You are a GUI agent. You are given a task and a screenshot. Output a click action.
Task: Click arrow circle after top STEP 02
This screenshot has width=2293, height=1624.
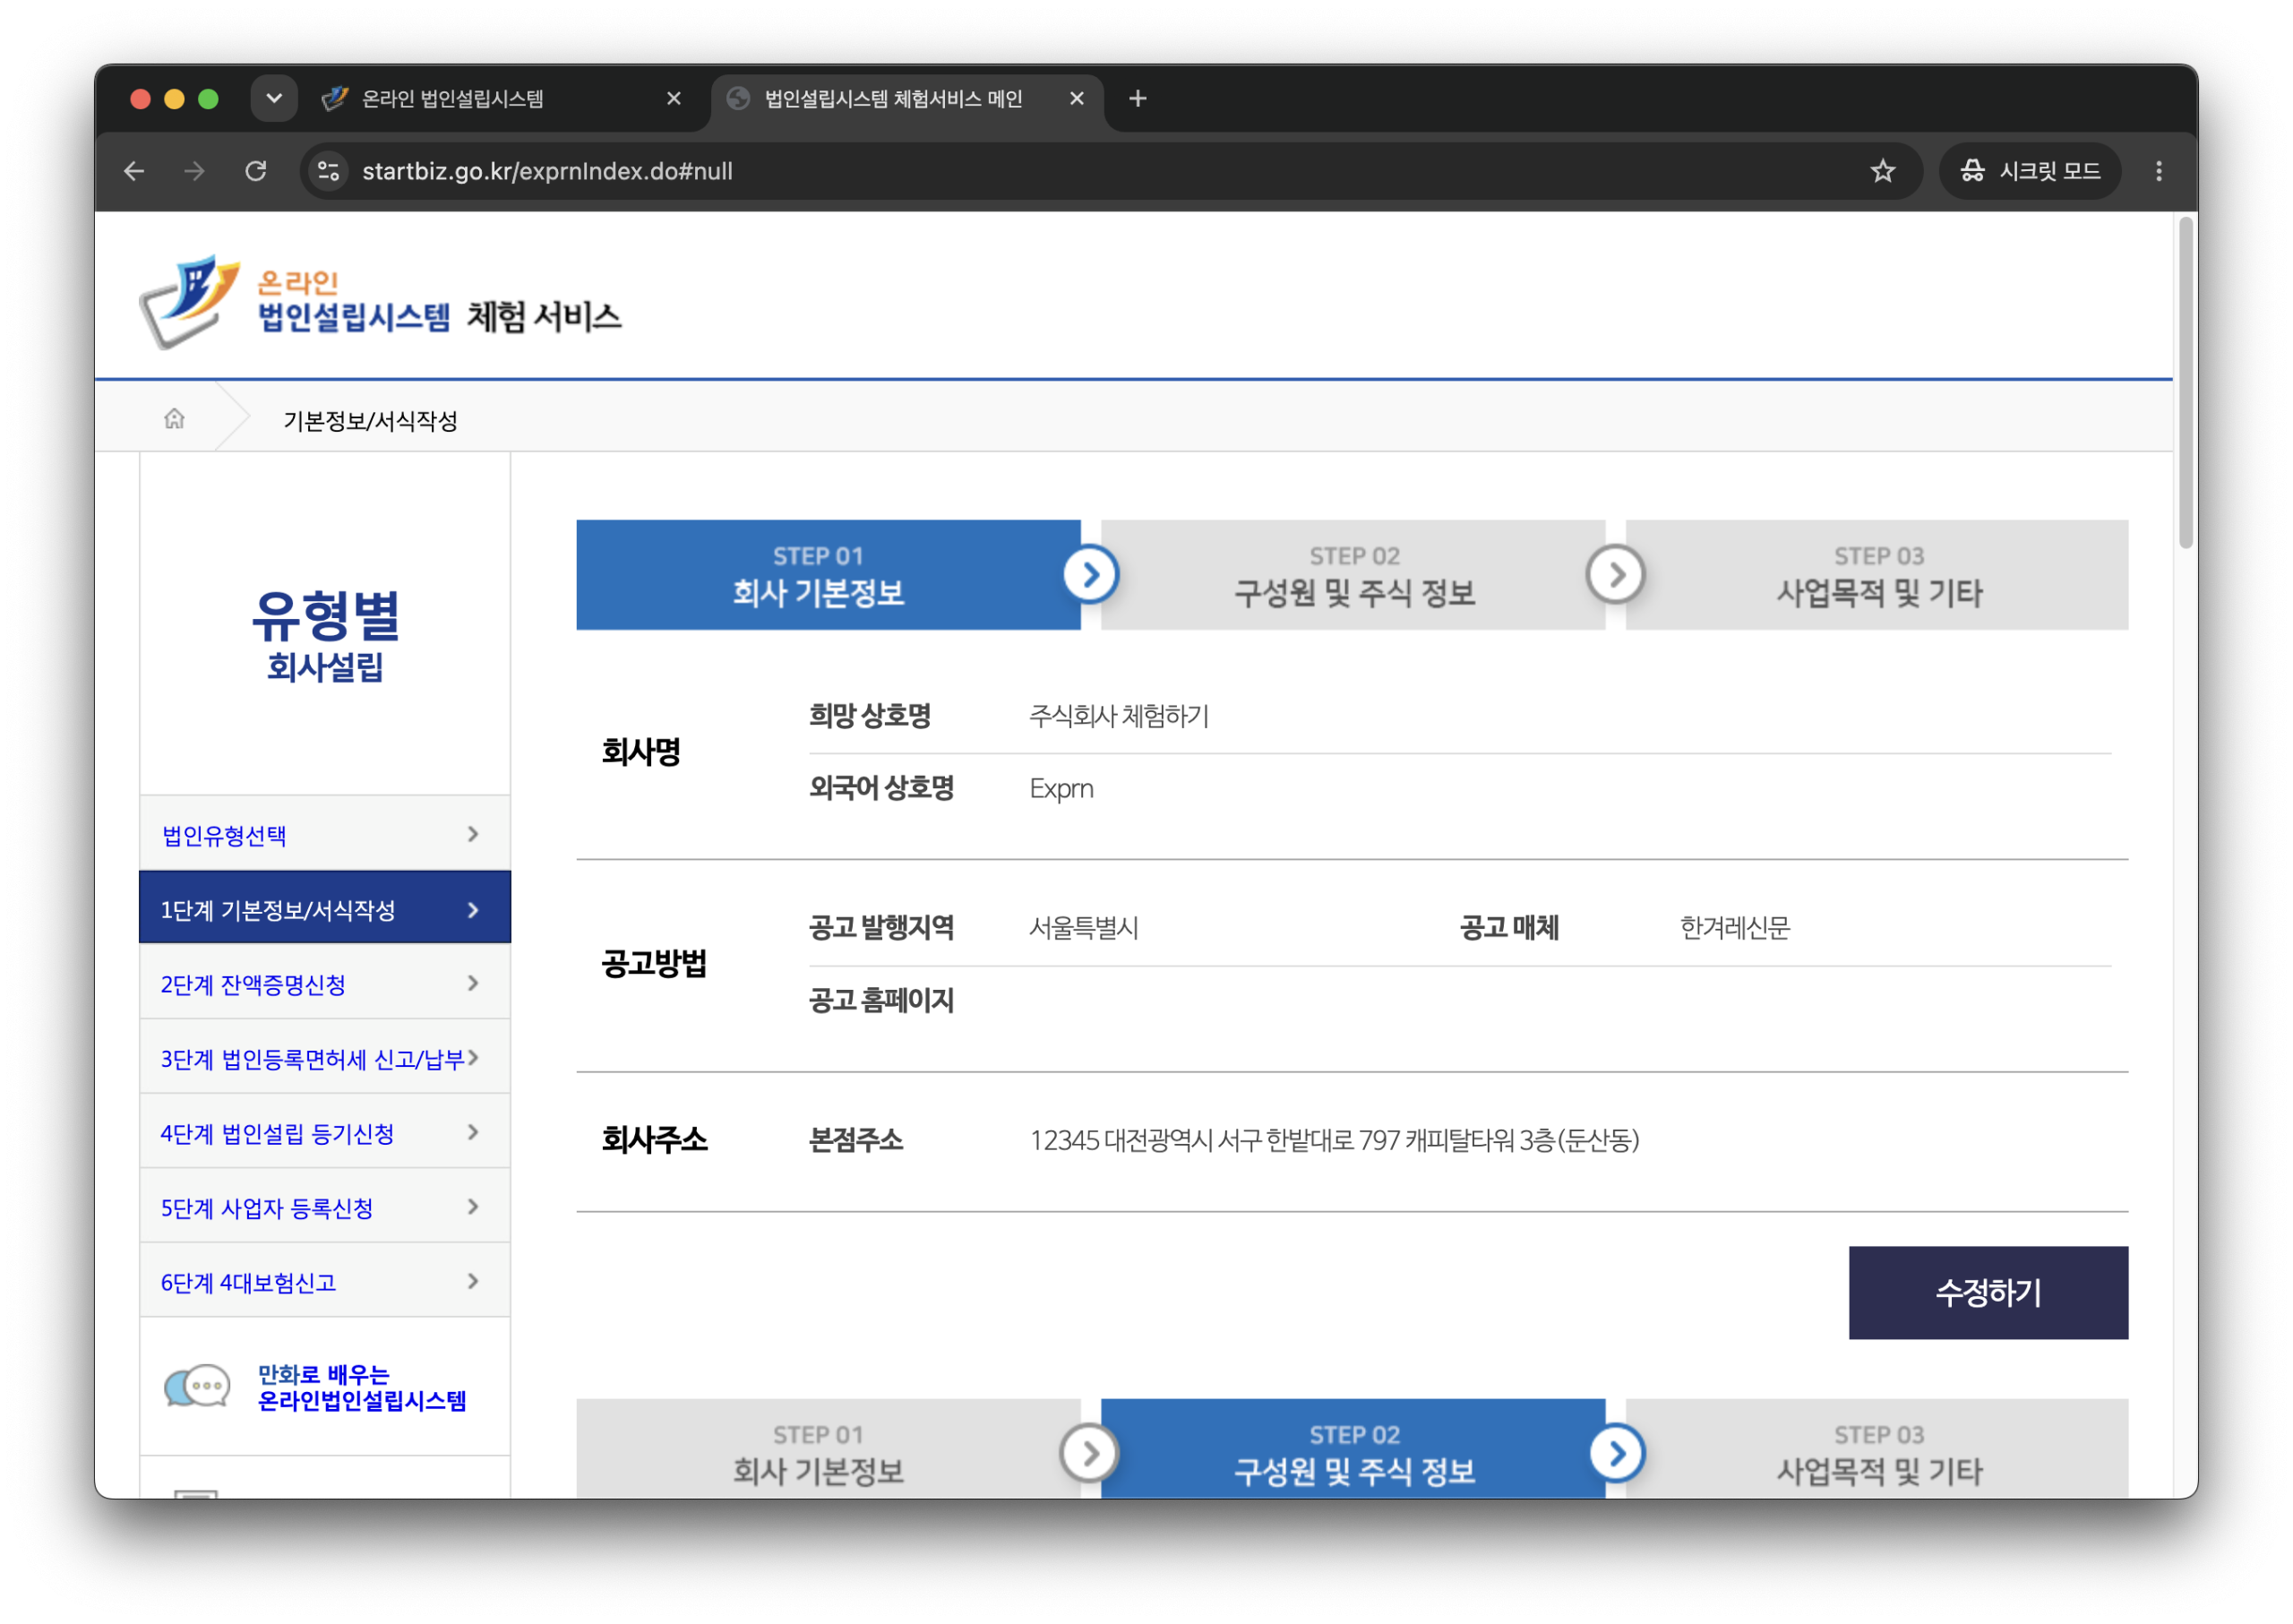point(1615,574)
